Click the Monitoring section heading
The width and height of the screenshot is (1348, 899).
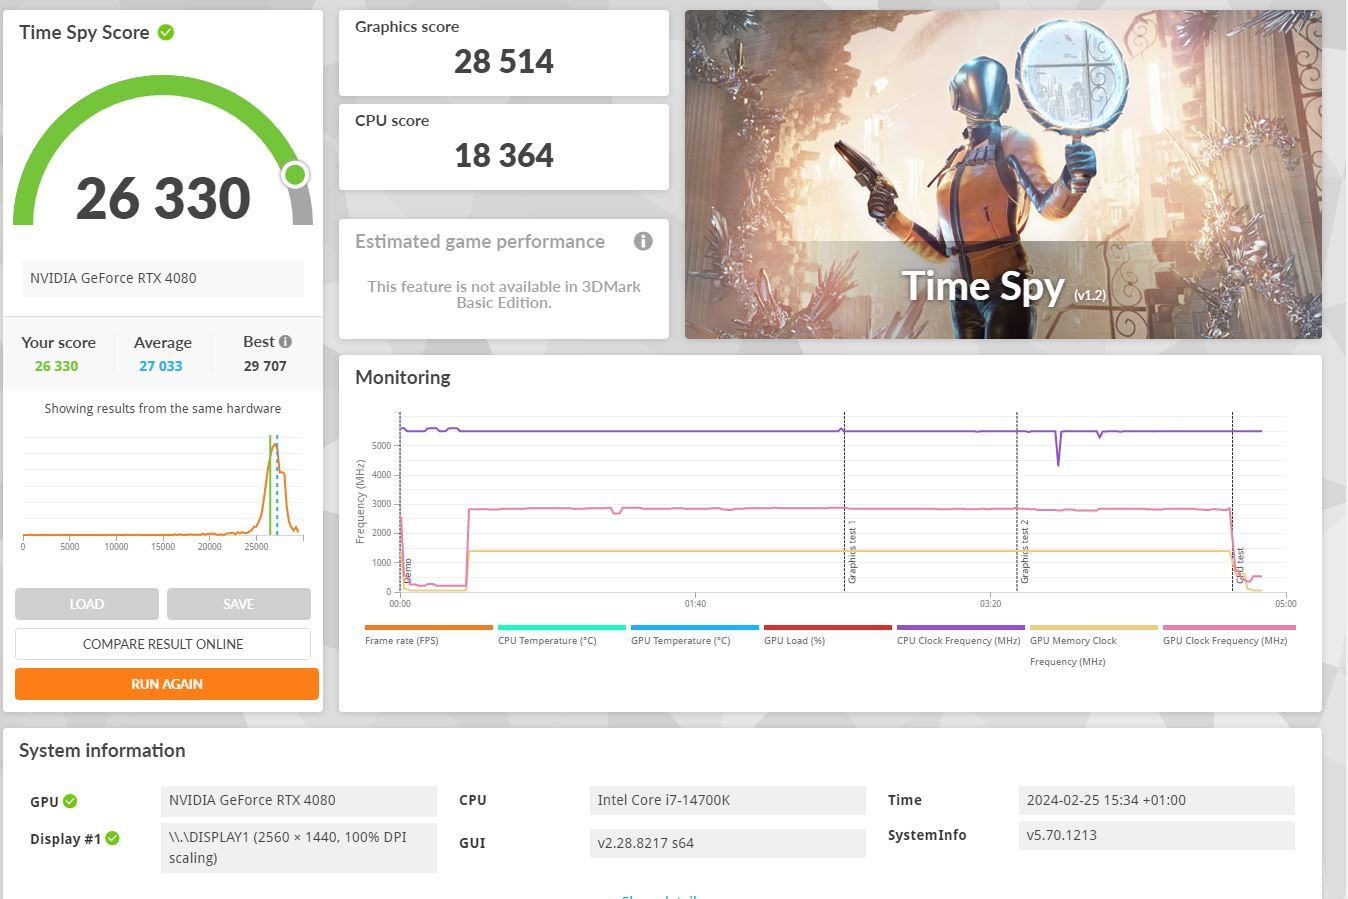403,377
